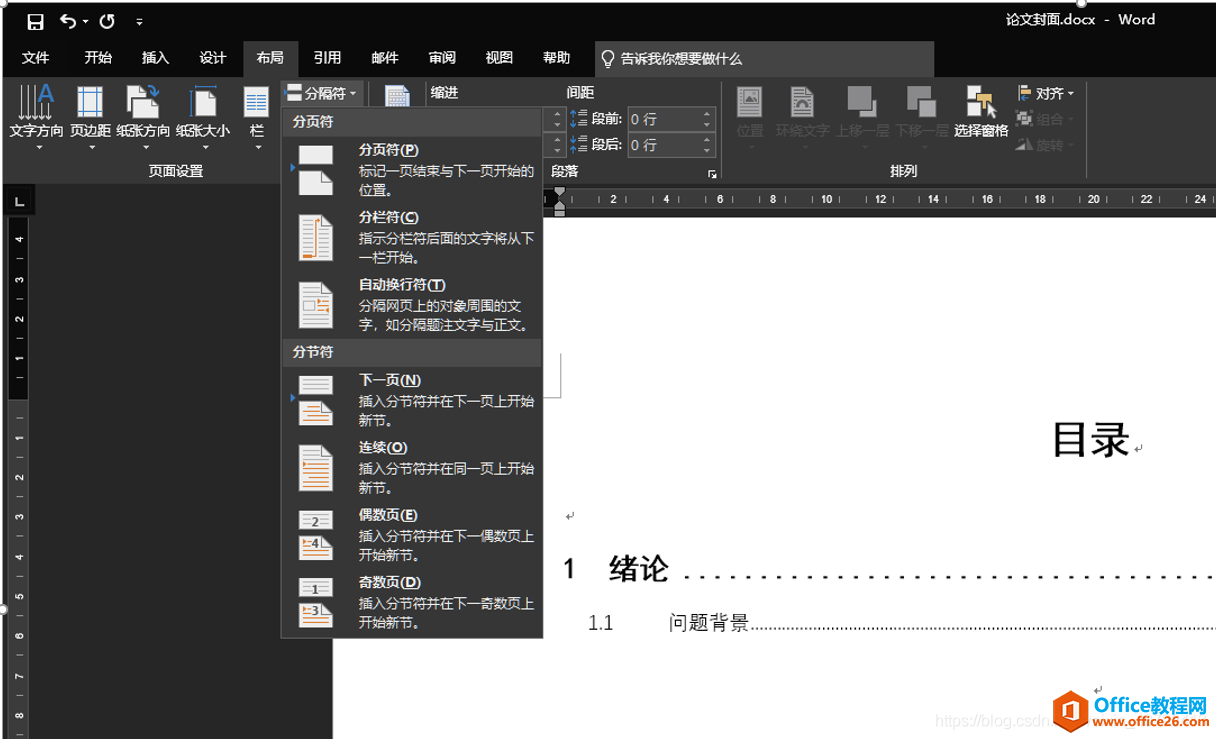Switch to the 审阅 tab
Viewport: 1216px width, 739px height.
click(442, 58)
